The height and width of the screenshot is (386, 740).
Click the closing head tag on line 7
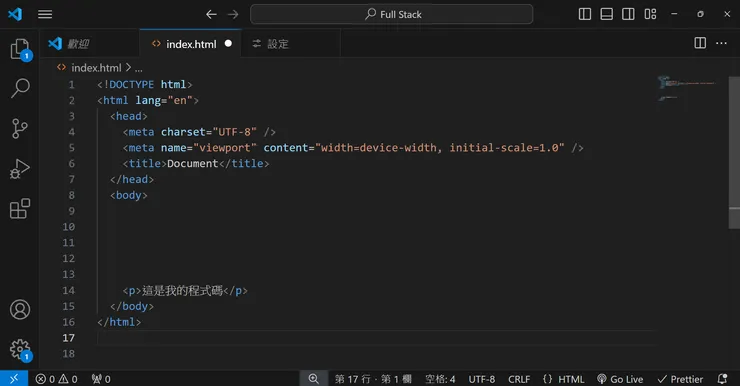(x=132, y=179)
